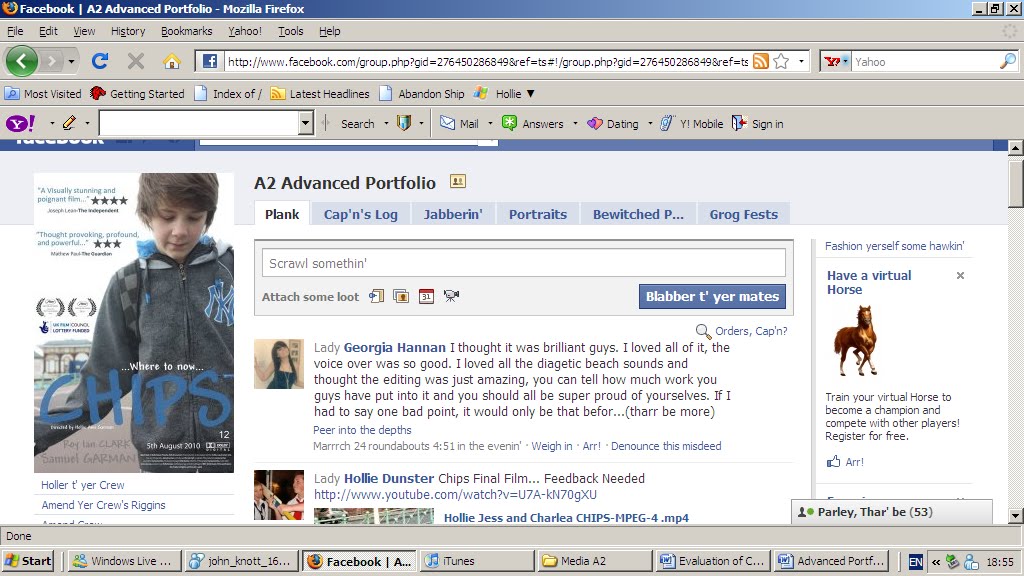Viewport: 1024px width, 576px height.
Task: Go back with the green arrow button
Action: click(22, 61)
